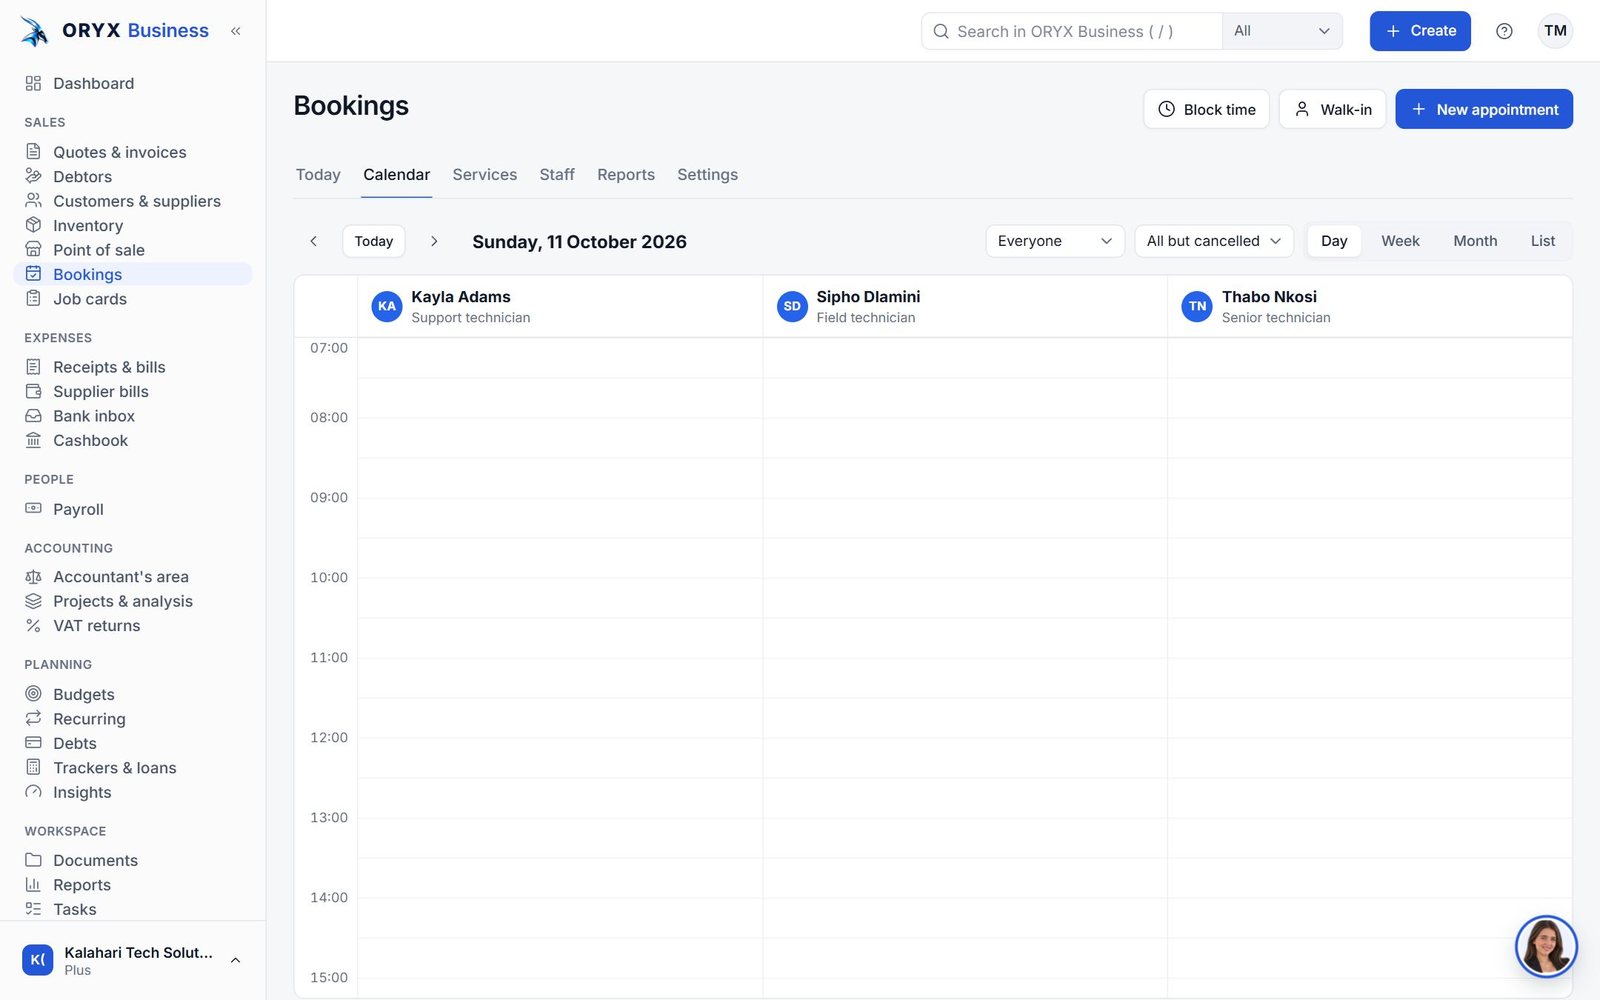Click the ORYX Business logo
1600x1000 pixels.
(114, 31)
